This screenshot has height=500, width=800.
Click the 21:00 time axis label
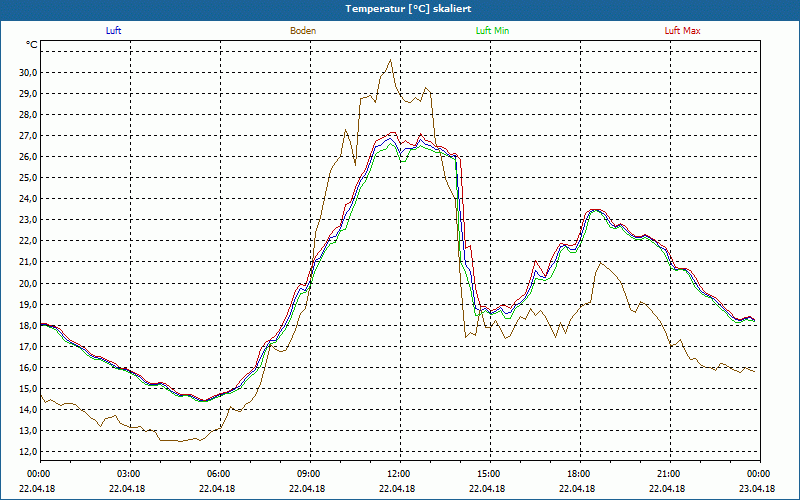[667, 474]
